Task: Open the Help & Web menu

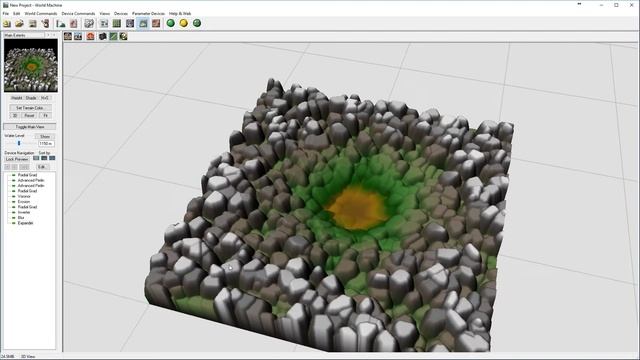Action: 180,13
